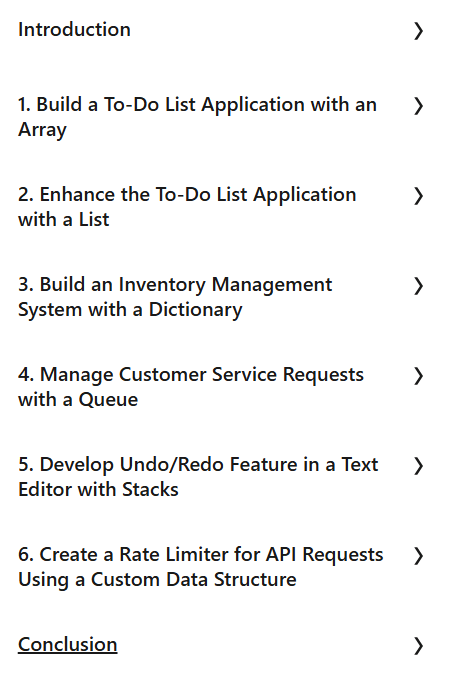Expand chevron for Enhance To-Do List unit
Viewport: 458px width, 683px height.
click(418, 196)
